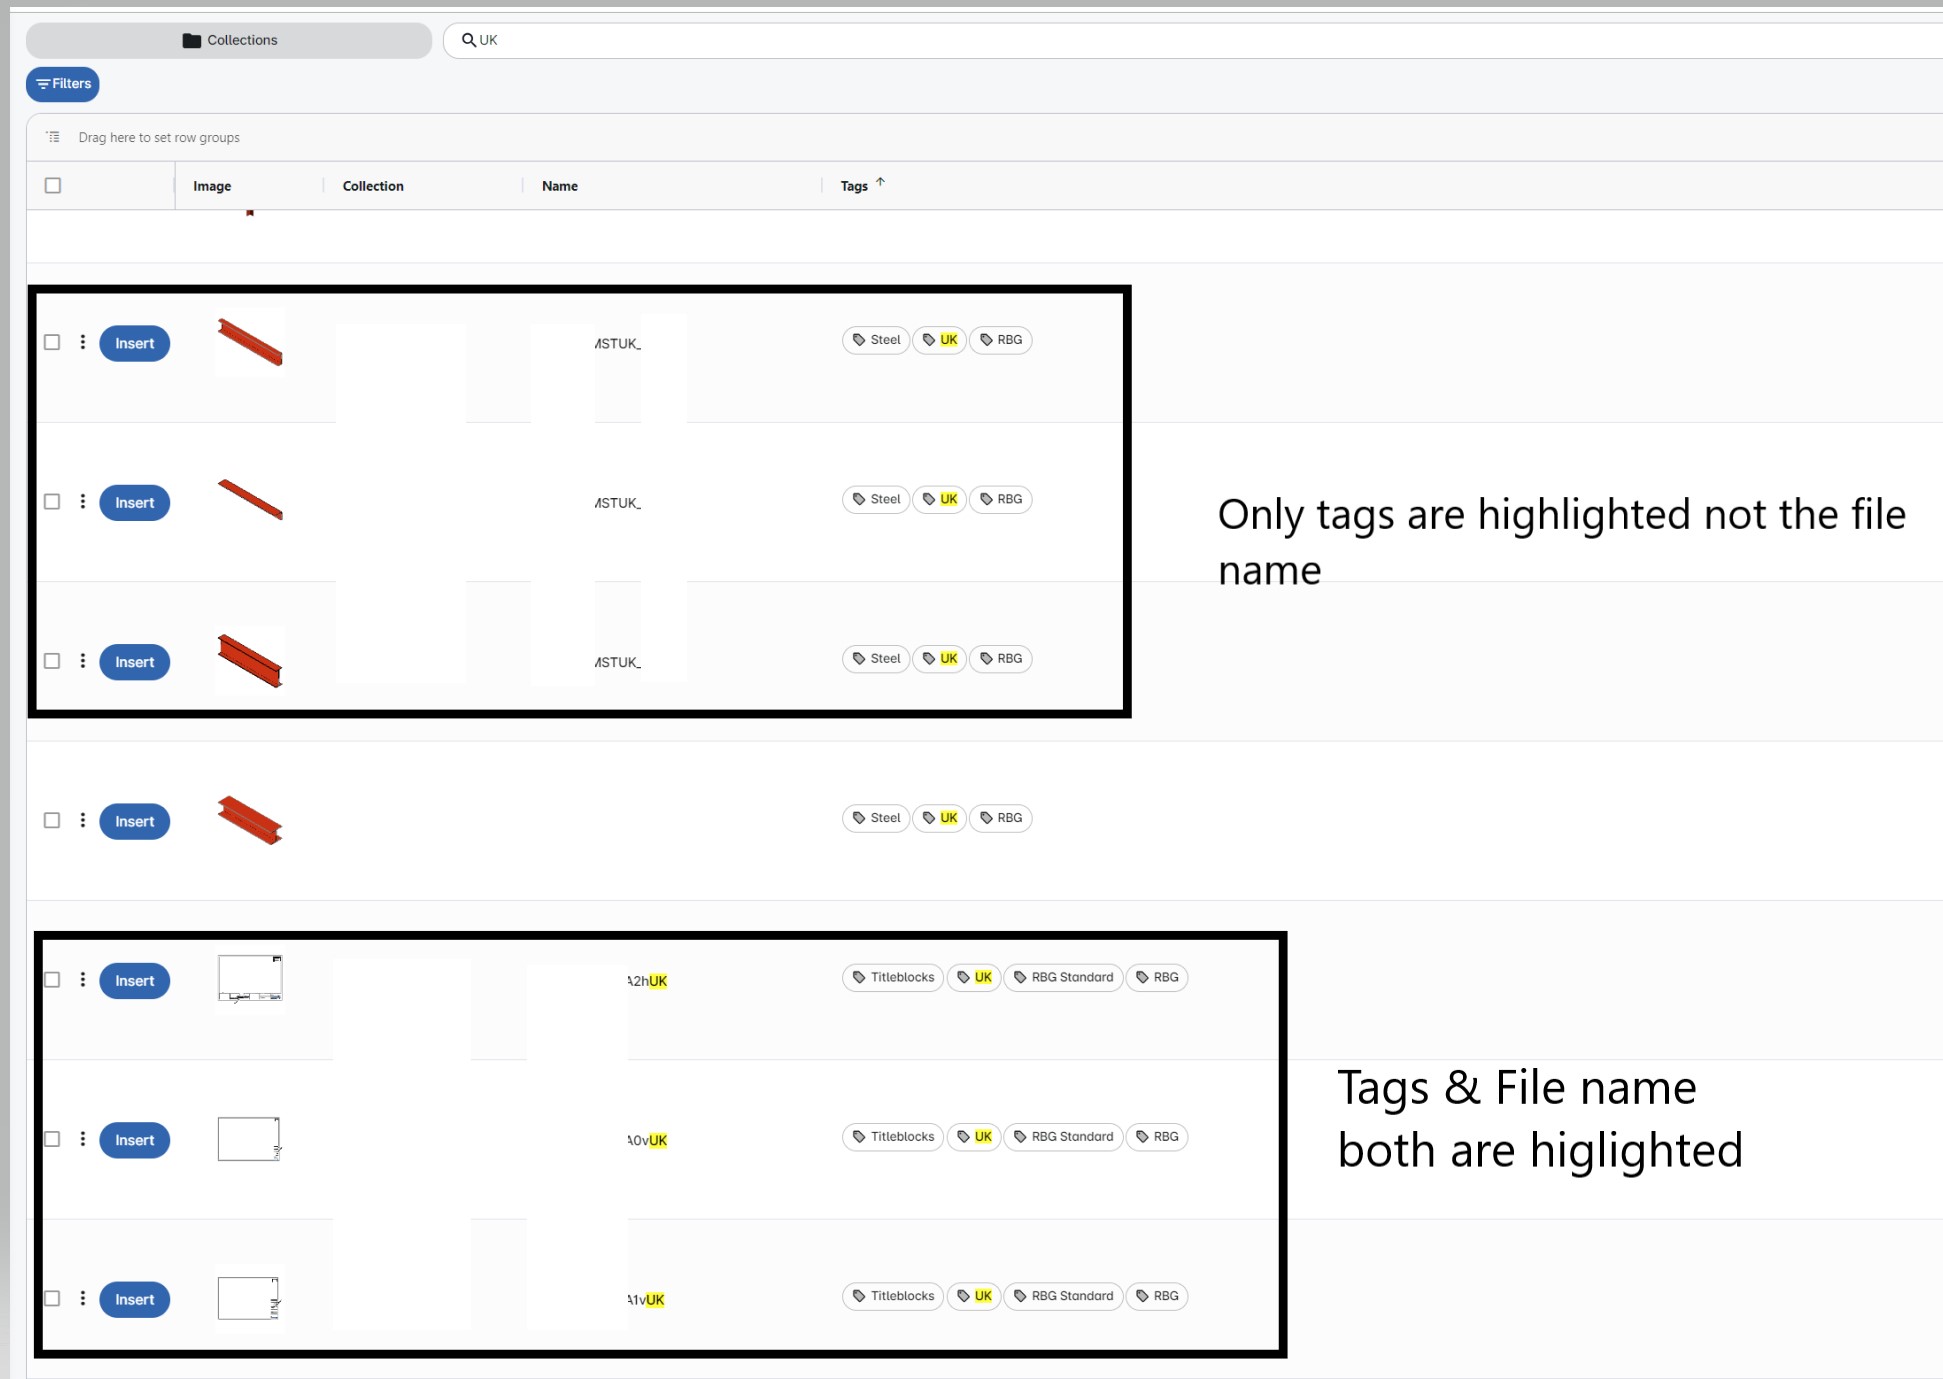The width and height of the screenshot is (1943, 1379).
Task: Click the magnifier search icon
Action: tap(468, 40)
